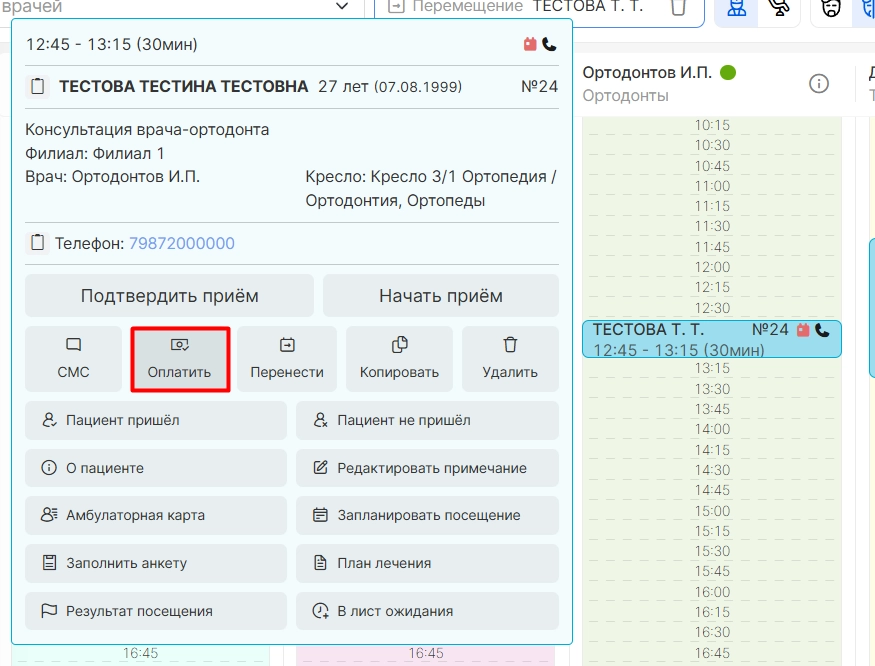The image size is (875, 666).
Task: Open Заполнить анкету
Action: click(x=156, y=563)
